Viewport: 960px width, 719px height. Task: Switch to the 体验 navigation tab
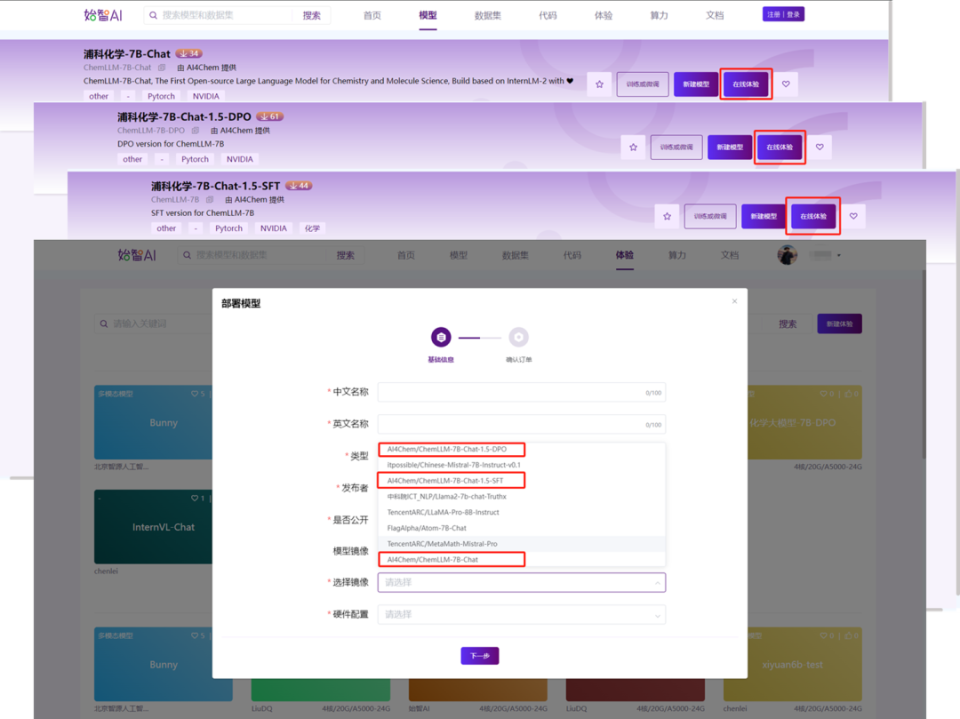pos(624,255)
